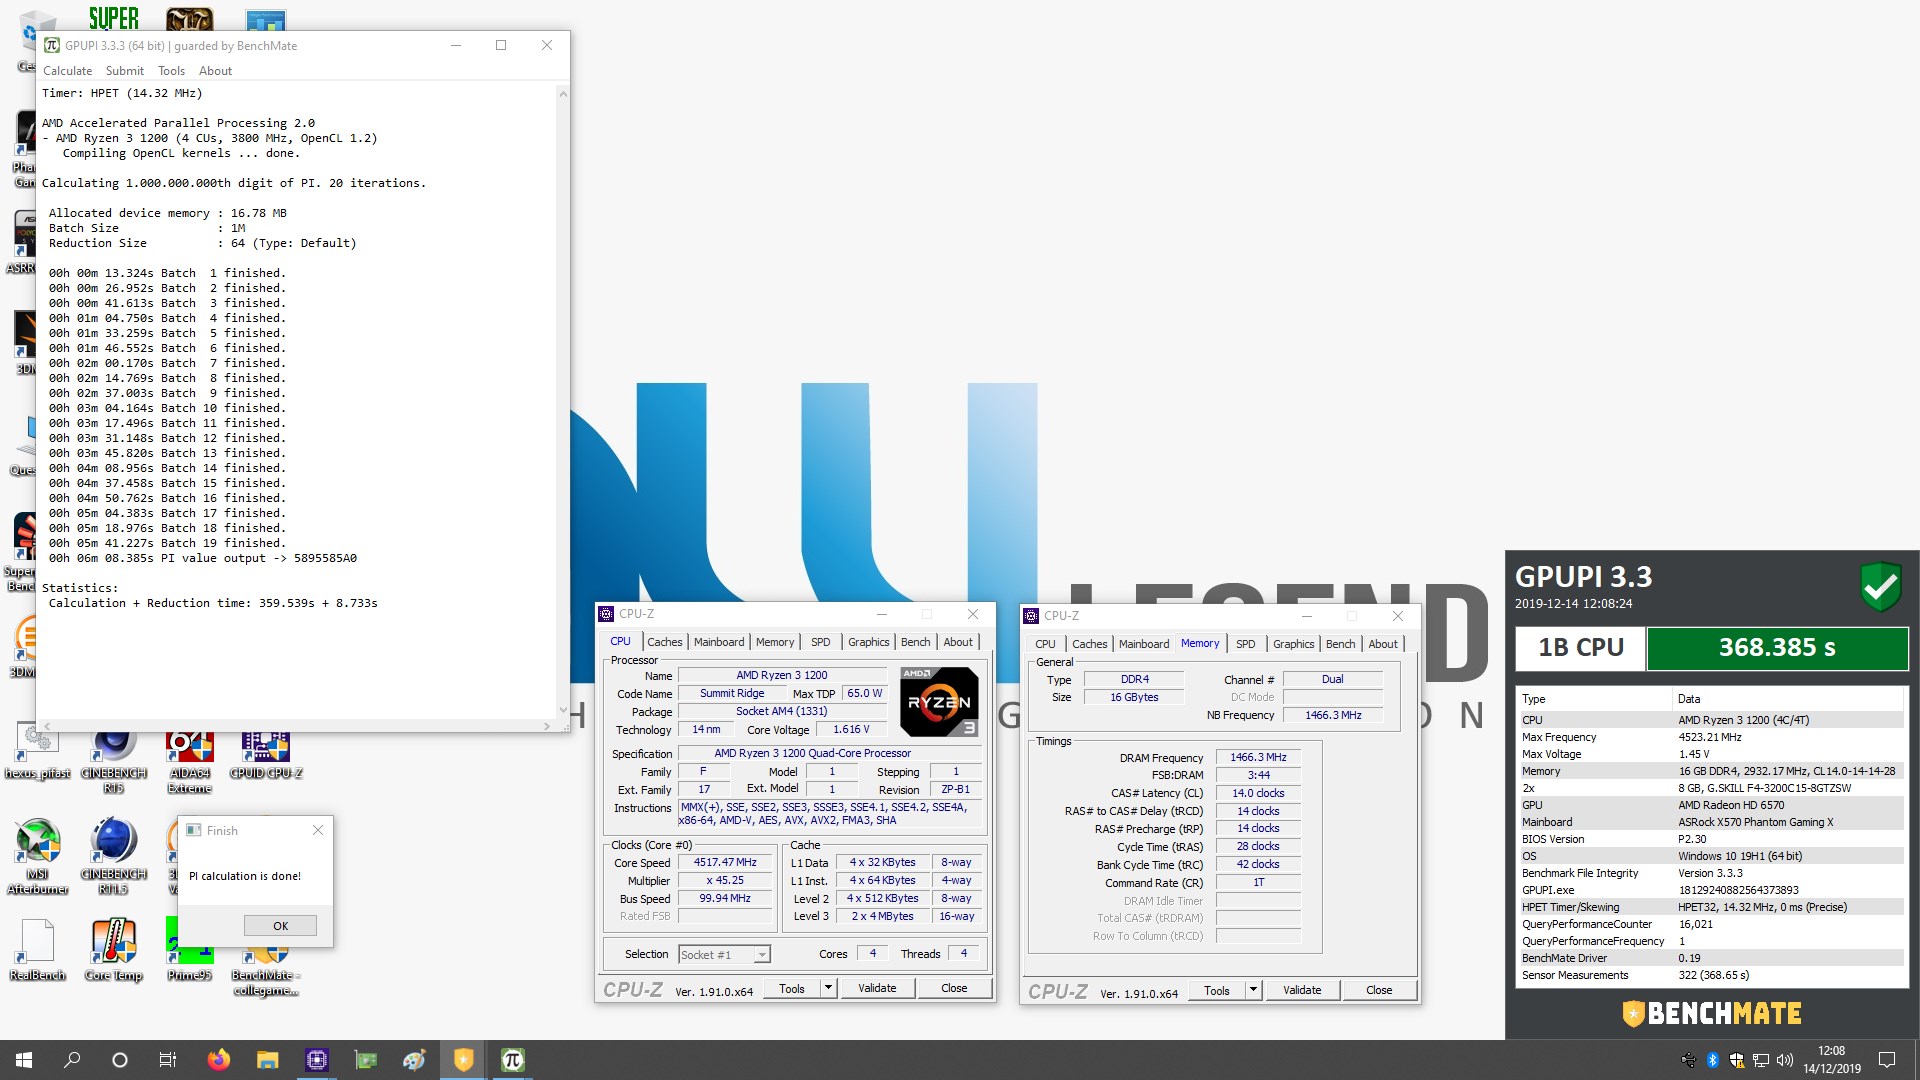This screenshot has height=1080, width=1920.
Task: Switch to Bench tab in left CPU-Z window
Action: click(x=915, y=642)
